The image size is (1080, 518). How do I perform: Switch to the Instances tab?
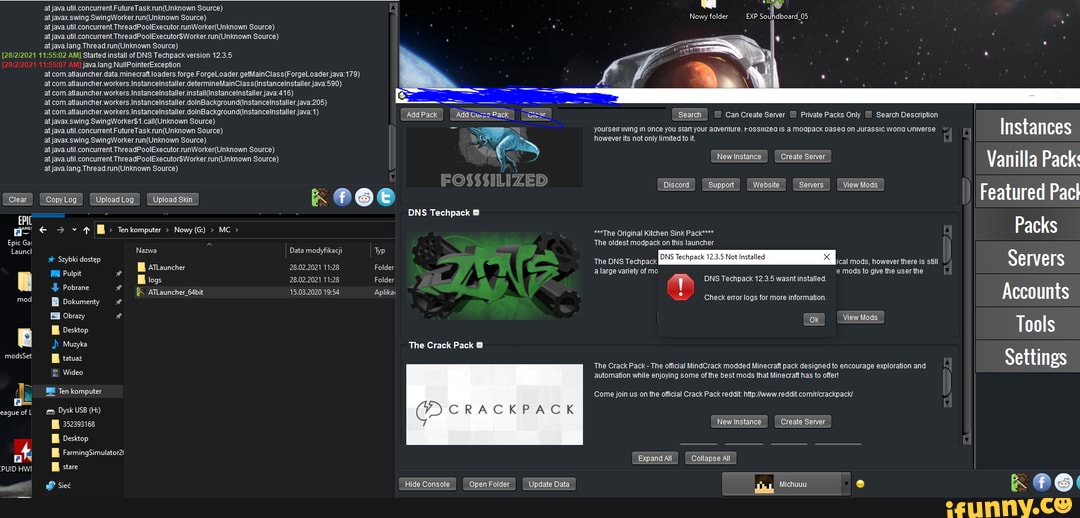(x=1034, y=127)
